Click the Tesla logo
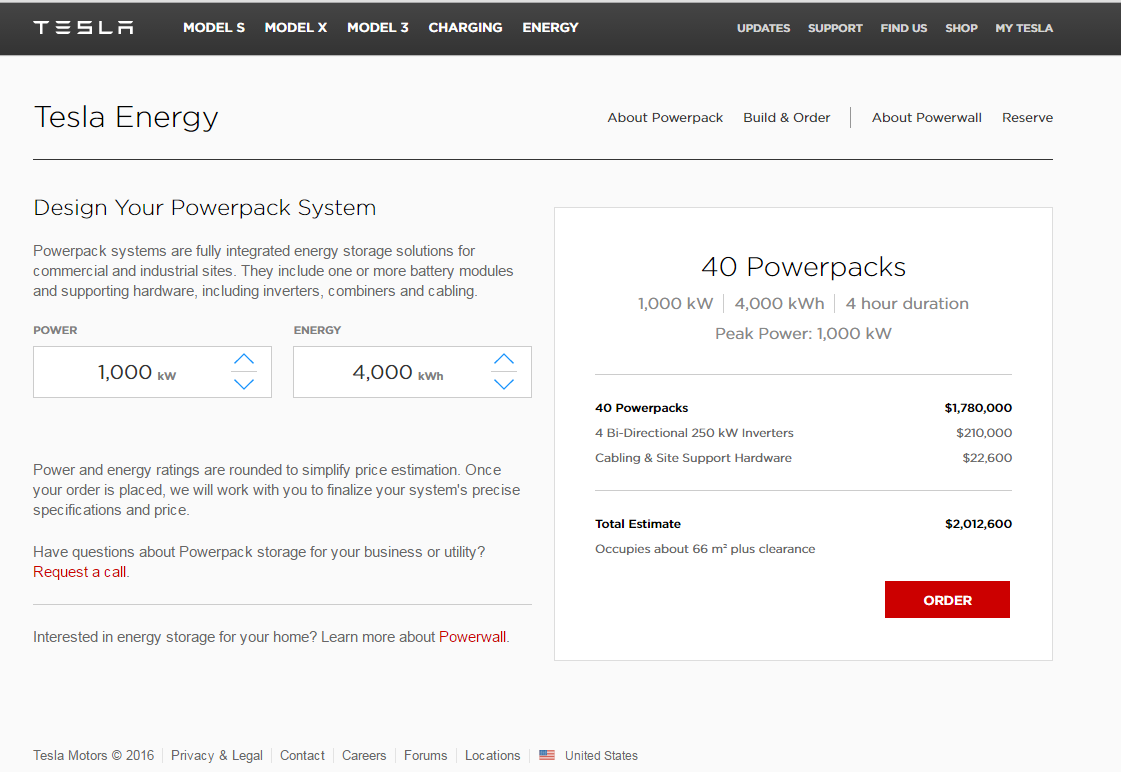The image size is (1121, 772). (83, 27)
